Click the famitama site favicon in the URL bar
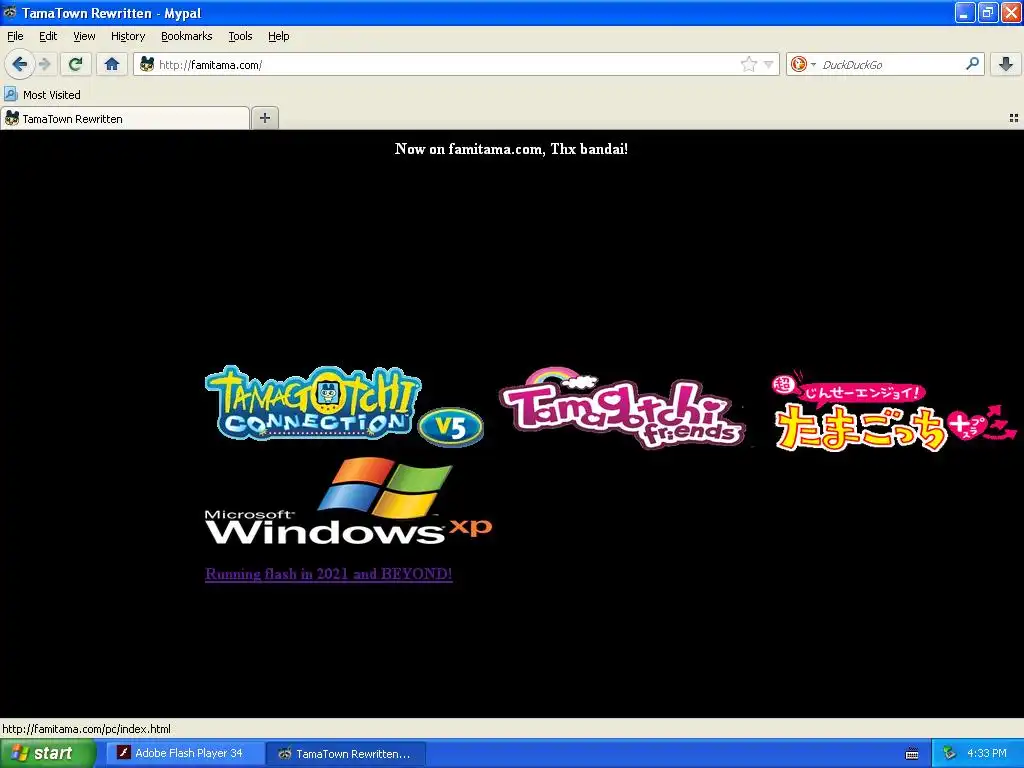Viewport: 1024px width, 768px height. pyautogui.click(x=147, y=64)
